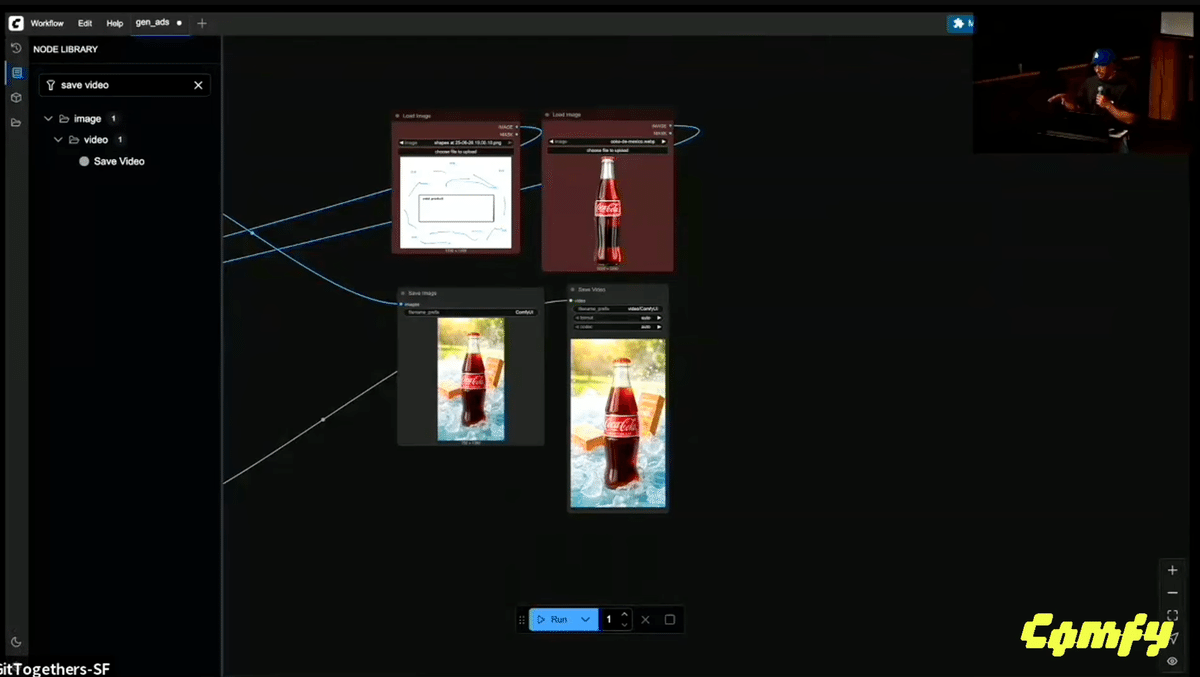Click the filter icon in search box

click(x=51, y=85)
